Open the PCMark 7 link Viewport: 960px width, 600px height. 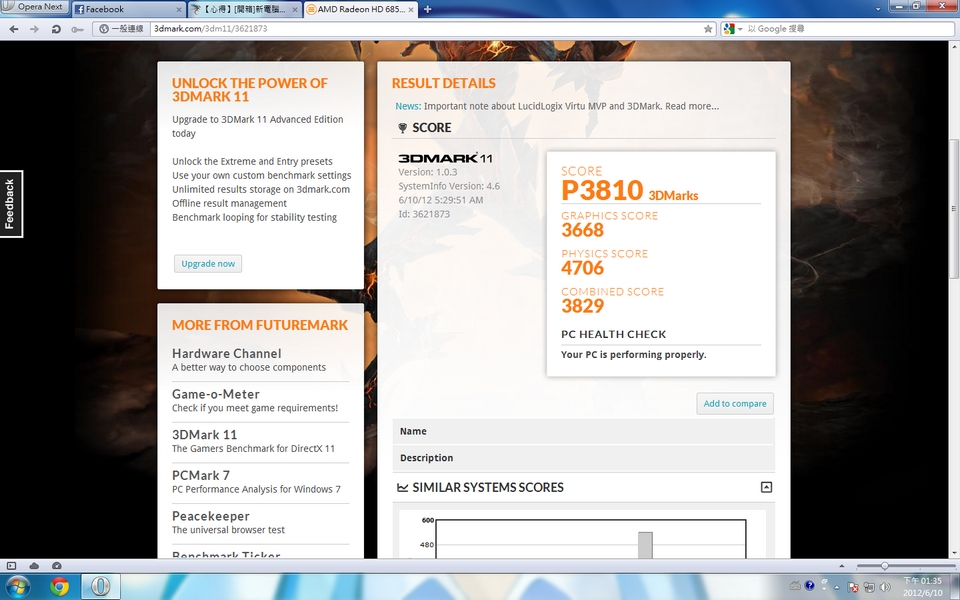pos(201,475)
